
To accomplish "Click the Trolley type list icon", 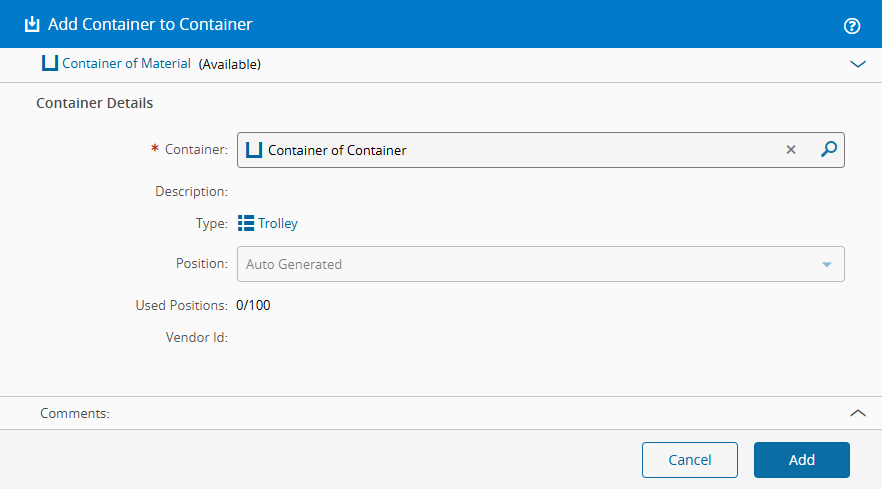I will [x=246, y=223].
